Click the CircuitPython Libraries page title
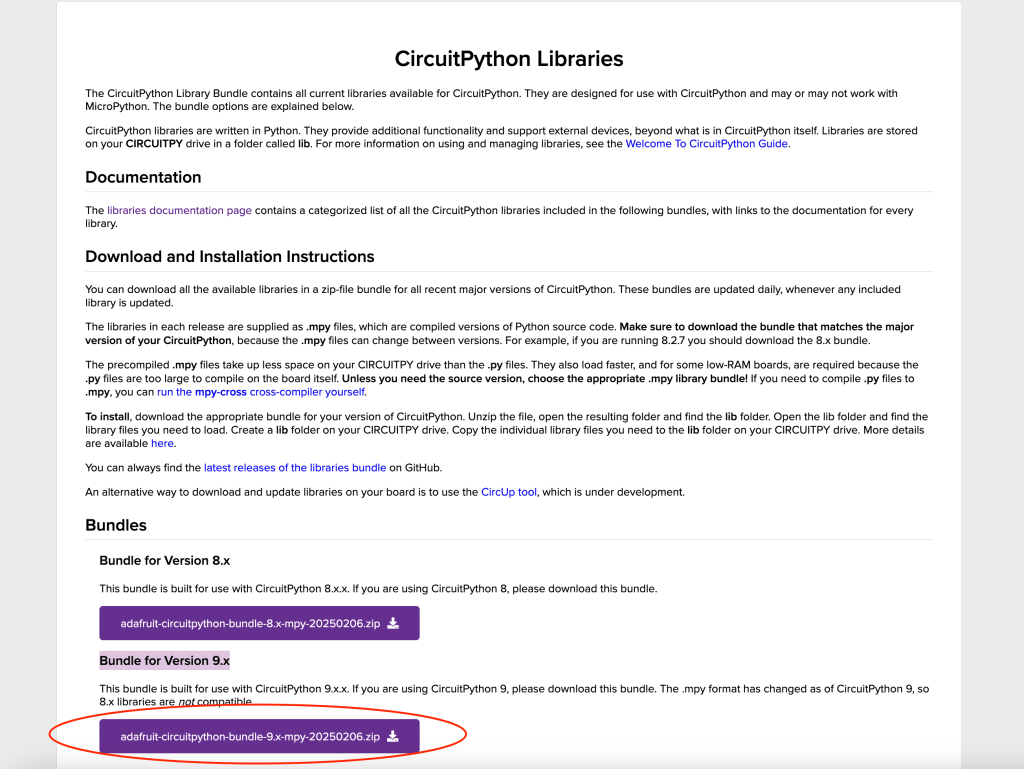1024x769 pixels. click(509, 58)
